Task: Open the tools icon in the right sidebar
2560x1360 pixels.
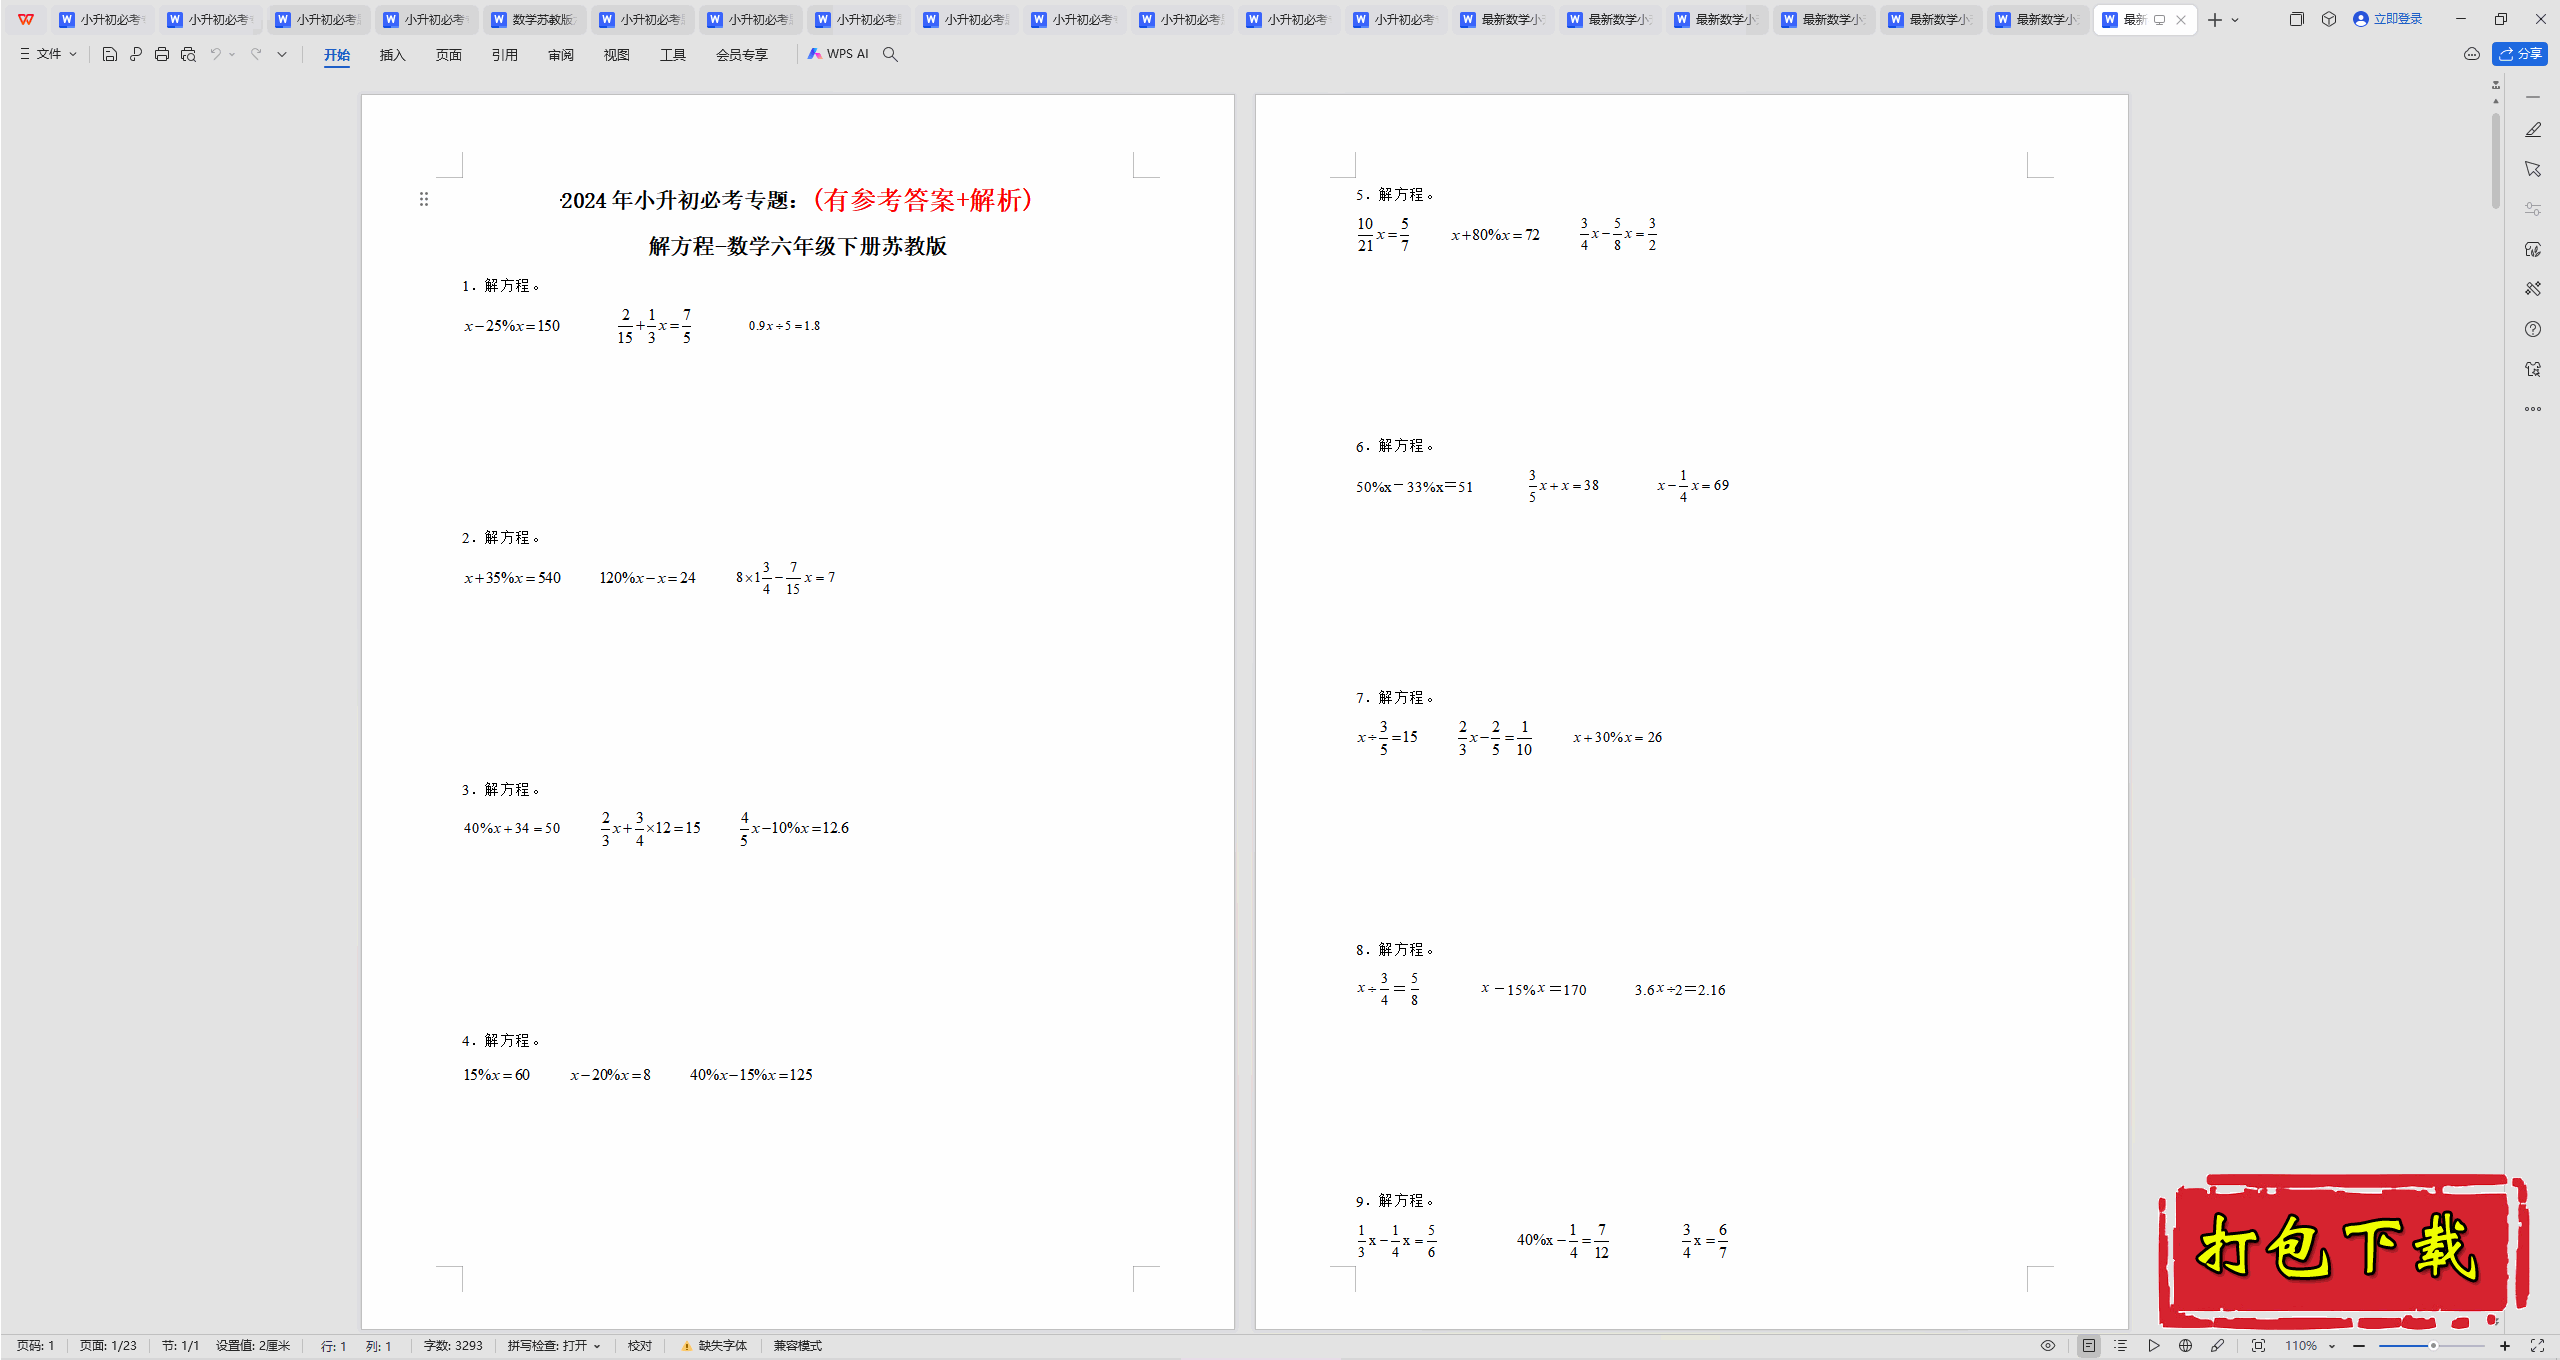Action: tap(2533, 289)
